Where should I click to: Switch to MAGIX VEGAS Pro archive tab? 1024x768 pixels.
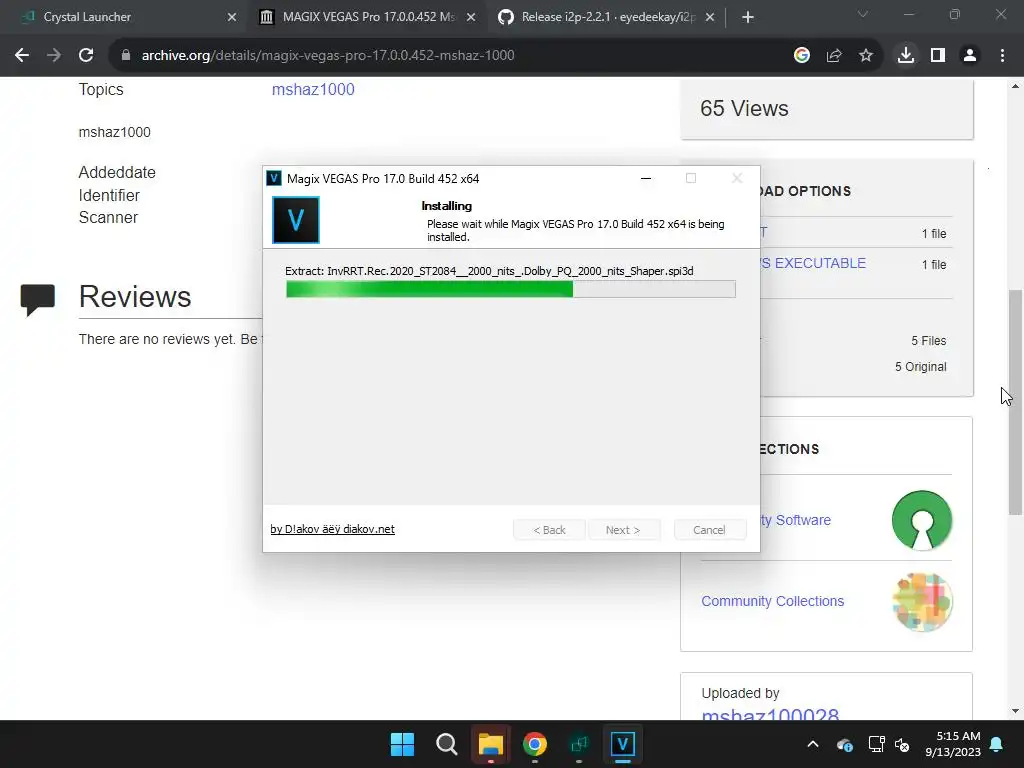368,17
